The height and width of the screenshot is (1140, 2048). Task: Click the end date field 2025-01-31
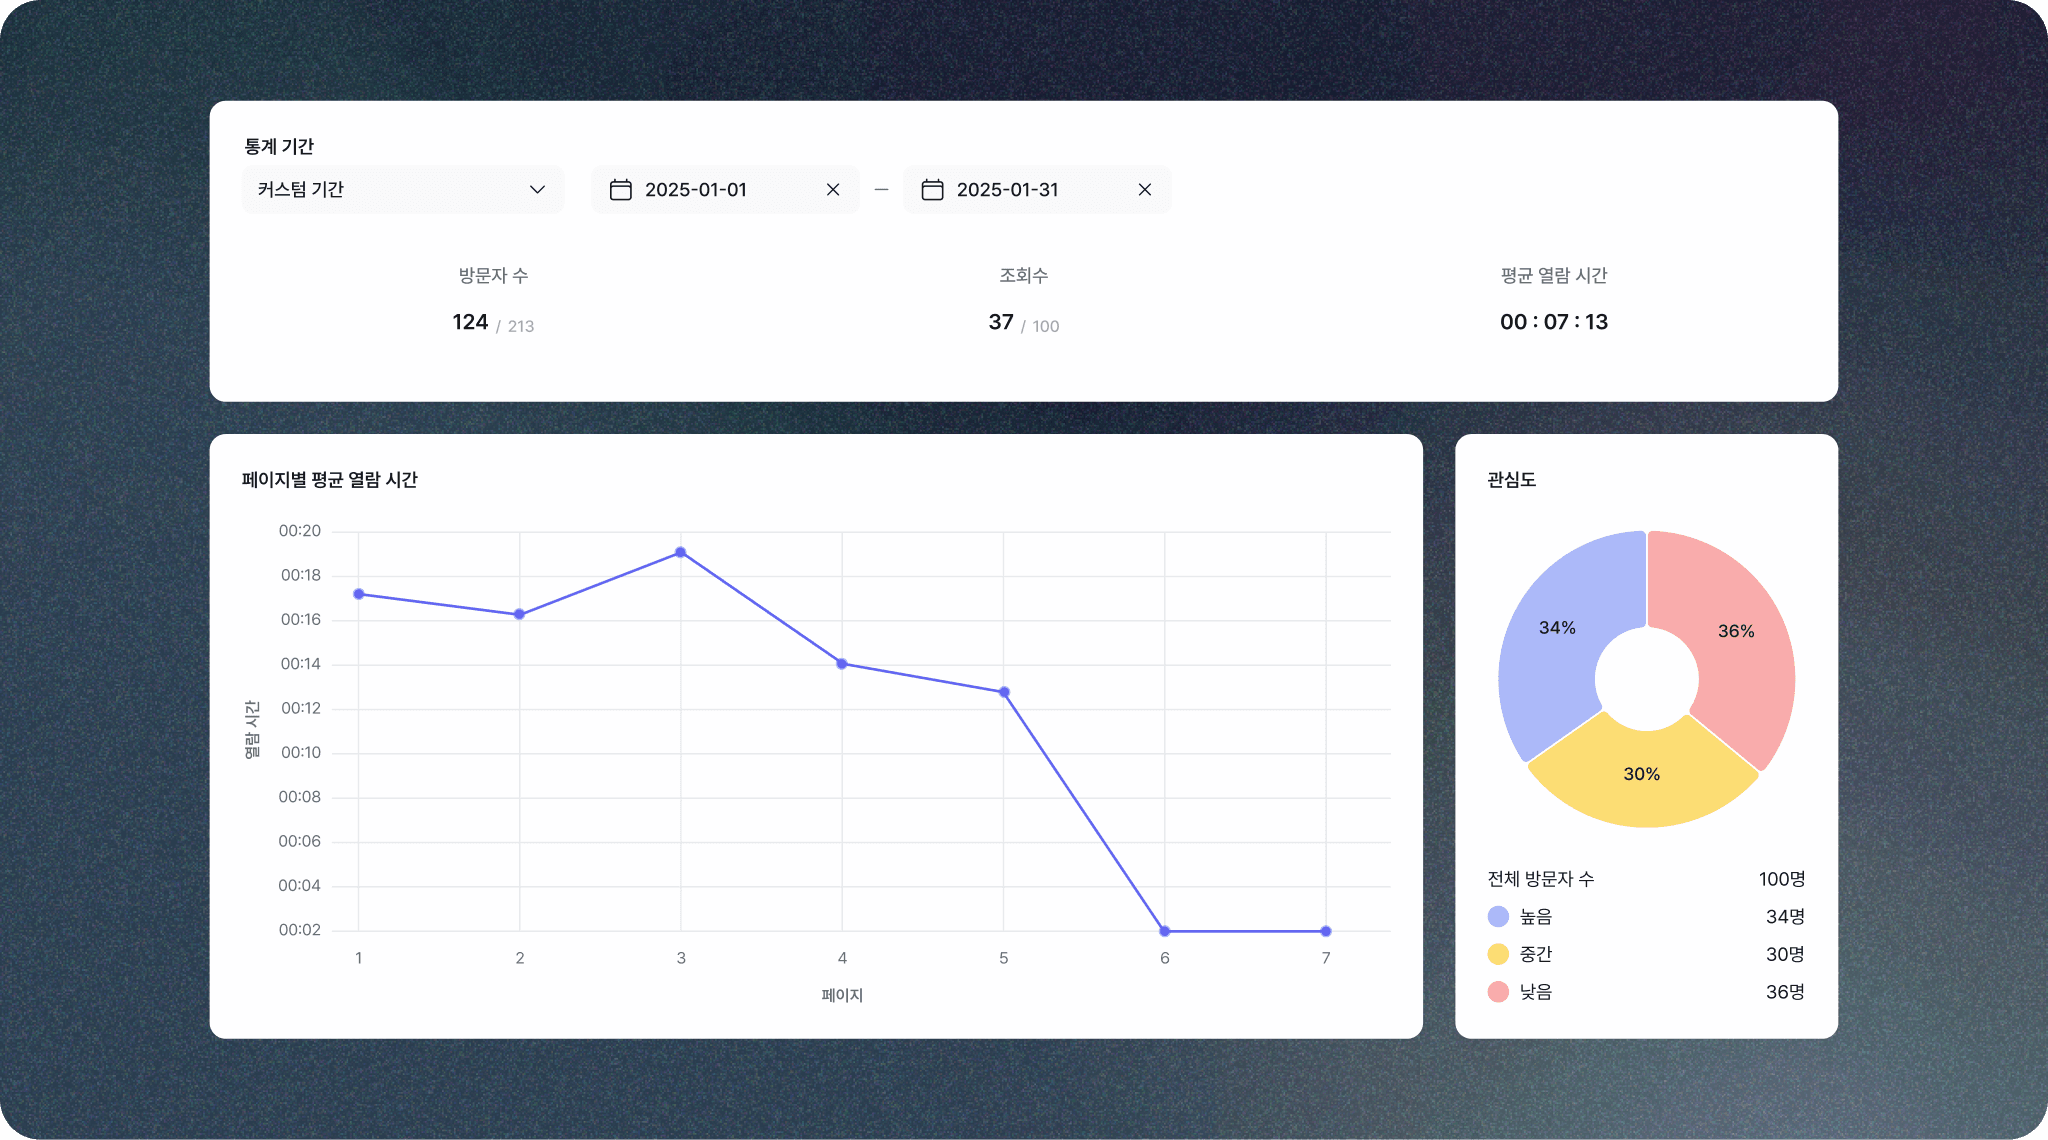1037,190
